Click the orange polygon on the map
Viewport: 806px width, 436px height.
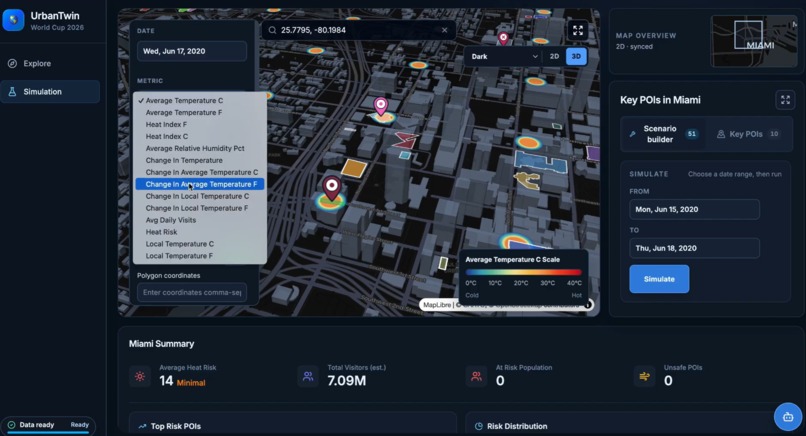354,168
